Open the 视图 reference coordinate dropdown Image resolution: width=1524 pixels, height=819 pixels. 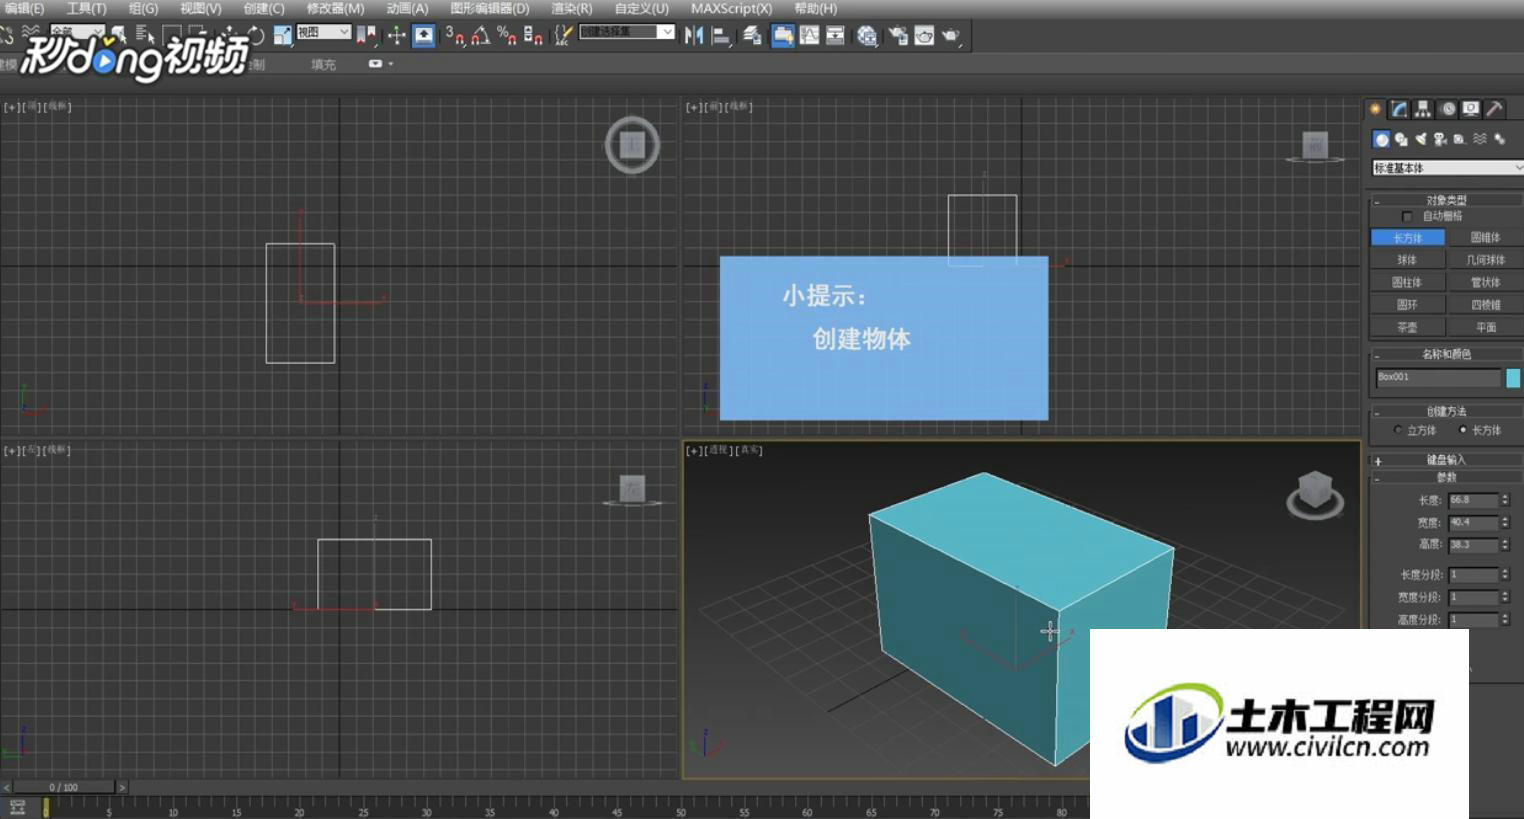[324, 32]
